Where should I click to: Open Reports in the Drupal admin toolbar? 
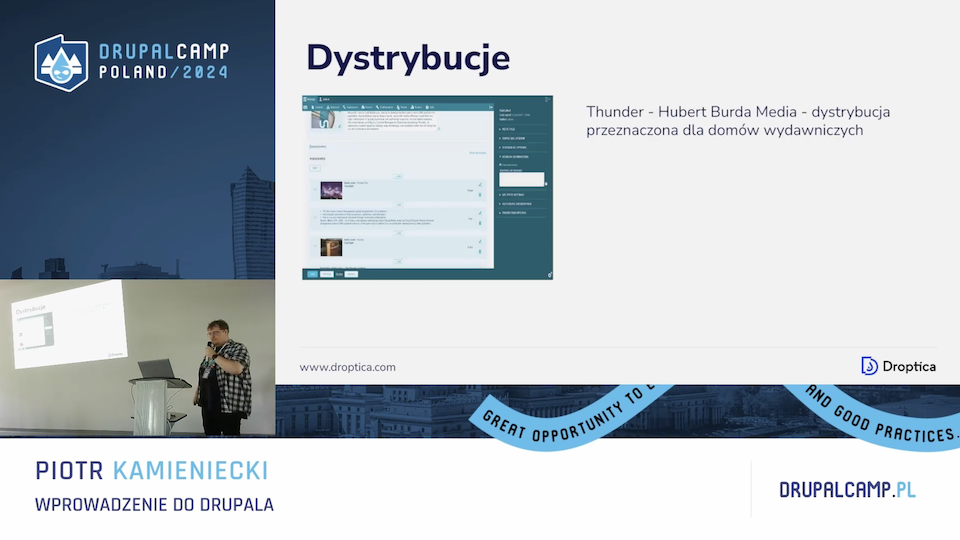pyautogui.click(x=416, y=107)
